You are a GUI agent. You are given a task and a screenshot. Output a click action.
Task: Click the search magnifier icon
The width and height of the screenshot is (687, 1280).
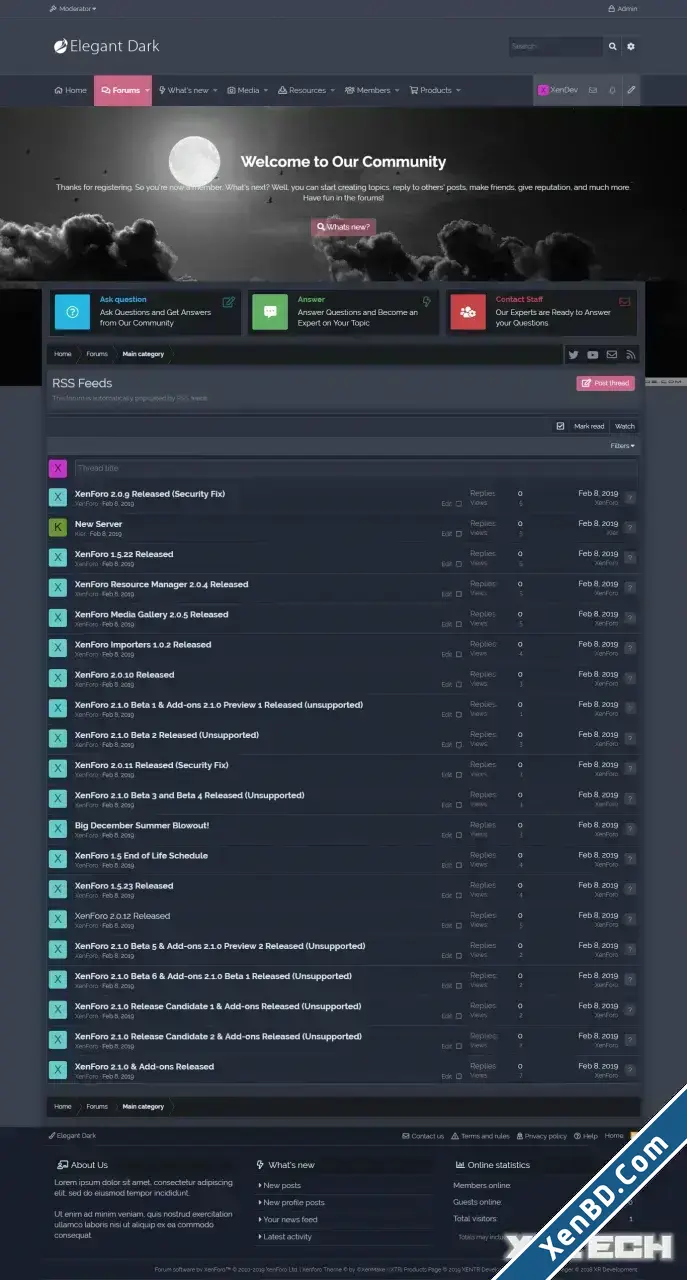coord(612,46)
